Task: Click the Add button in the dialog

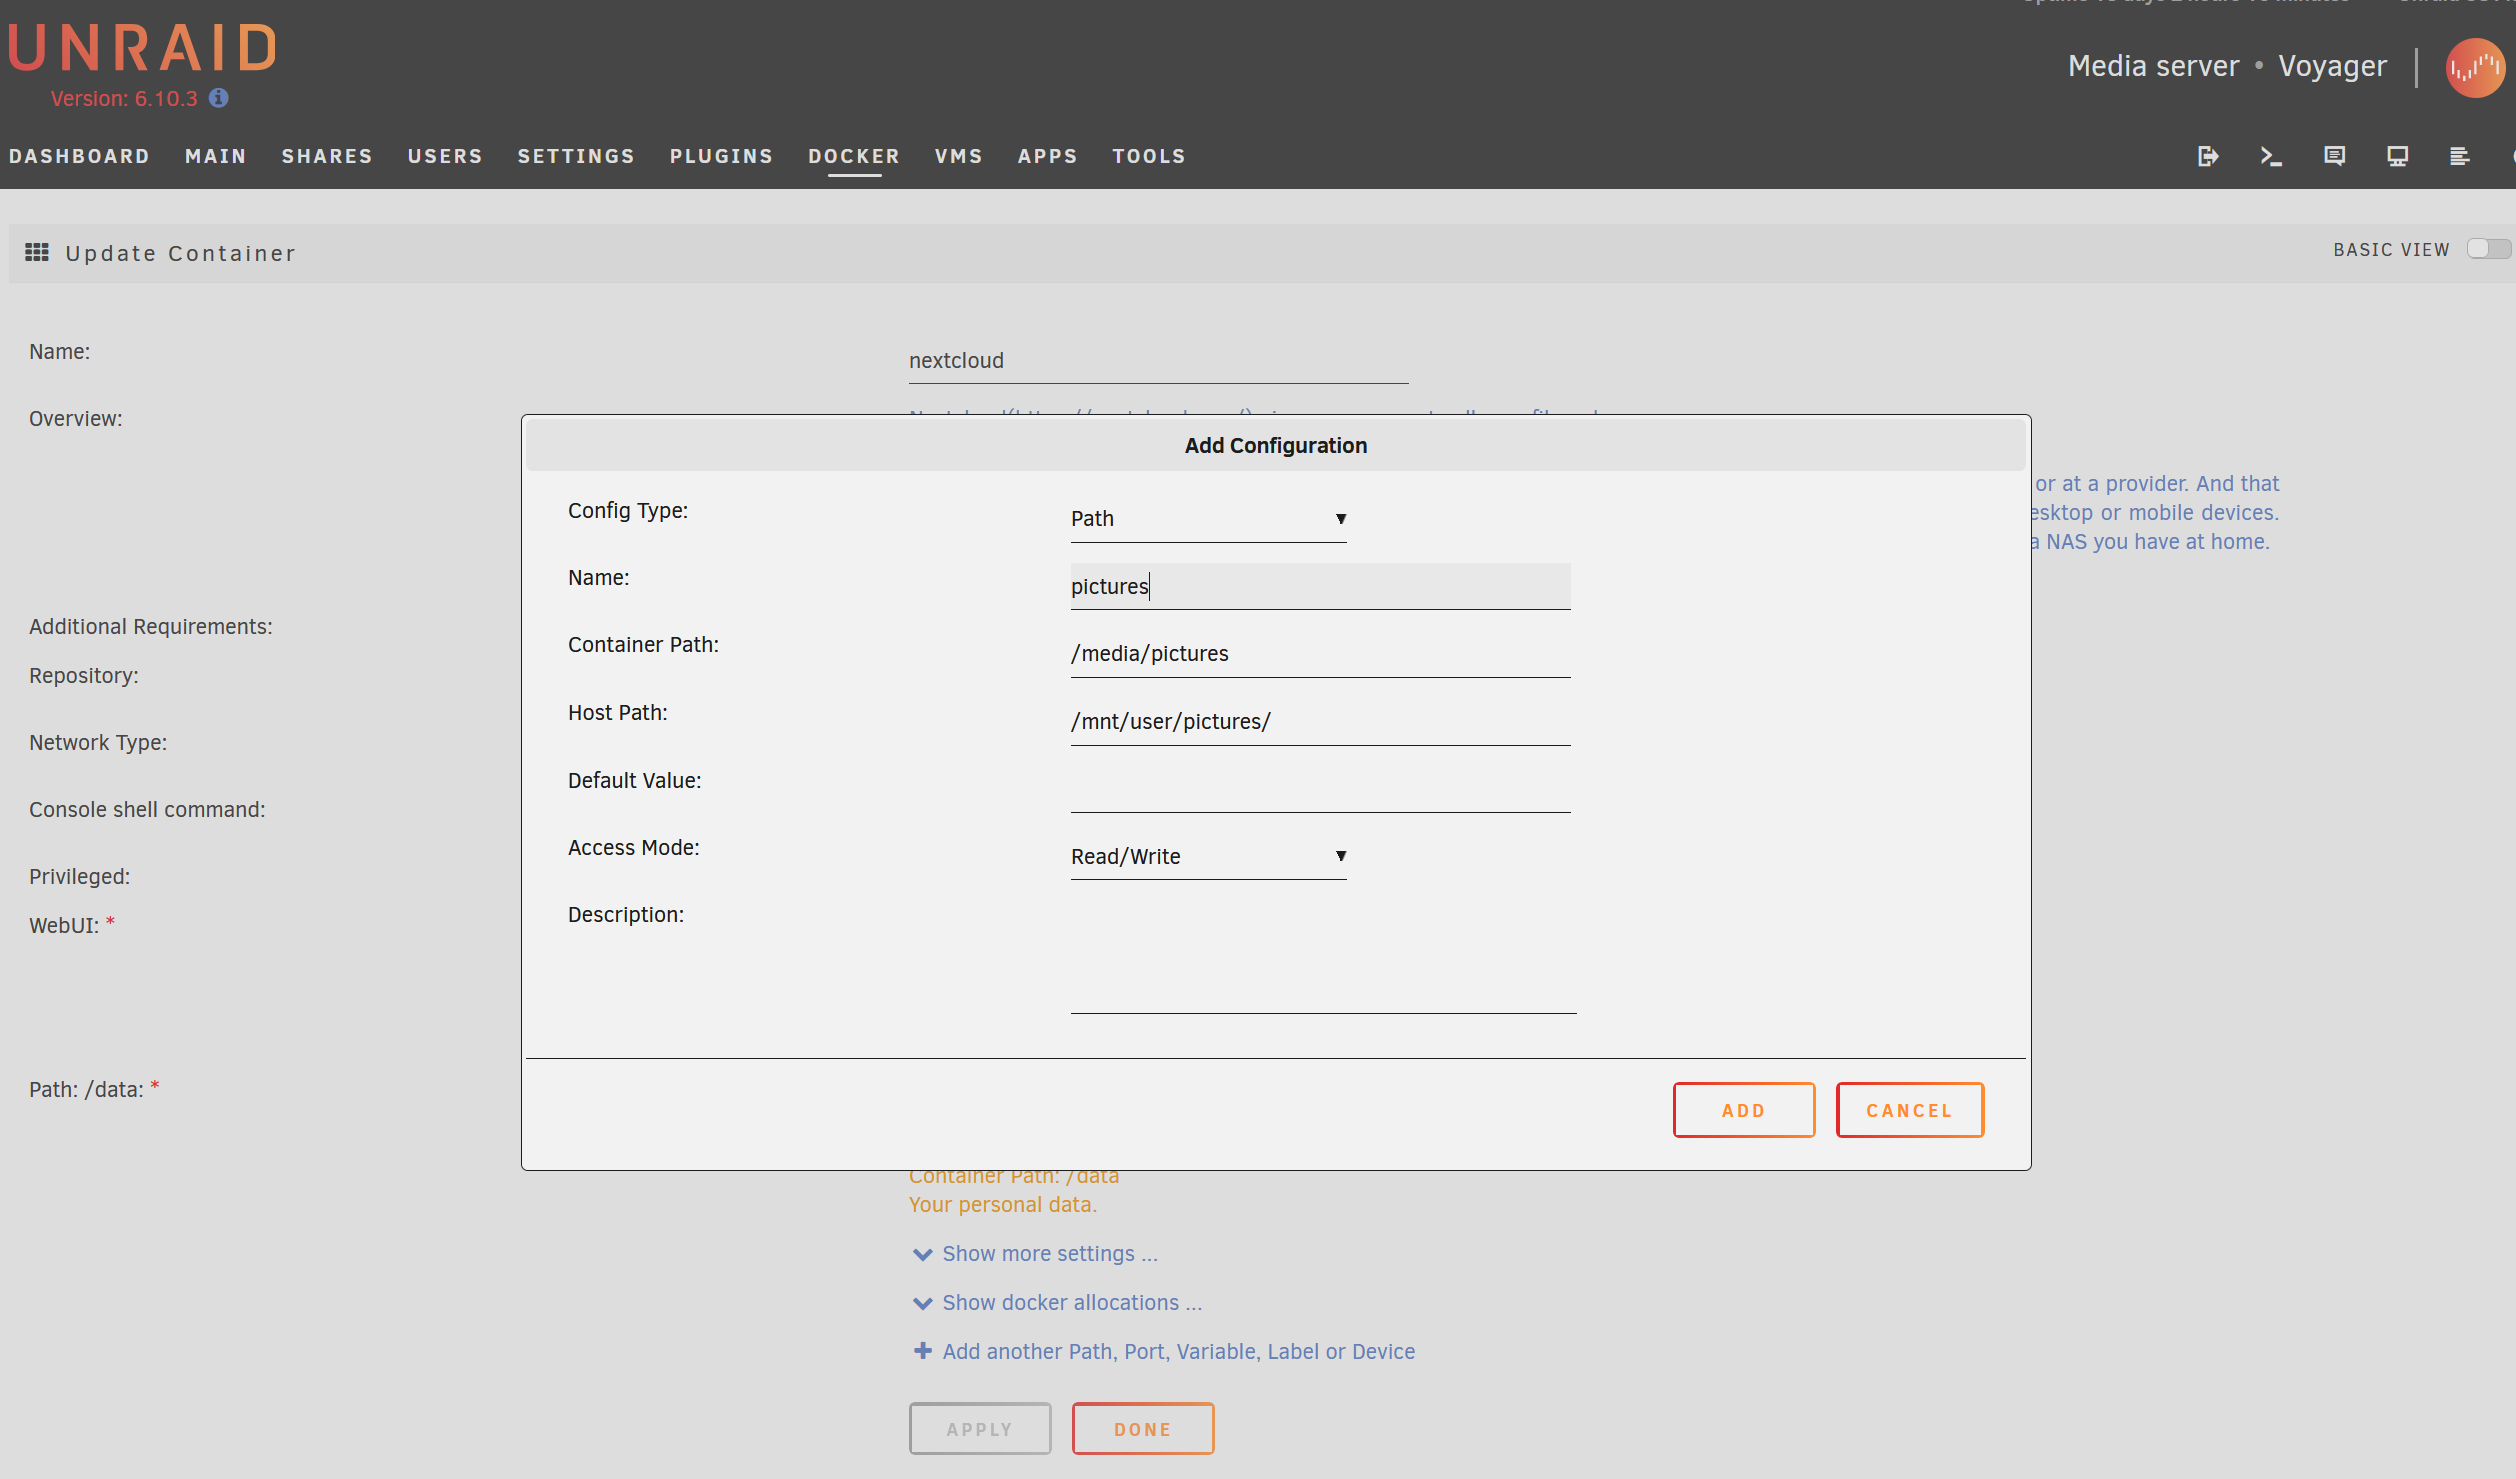Action: tap(1744, 1110)
